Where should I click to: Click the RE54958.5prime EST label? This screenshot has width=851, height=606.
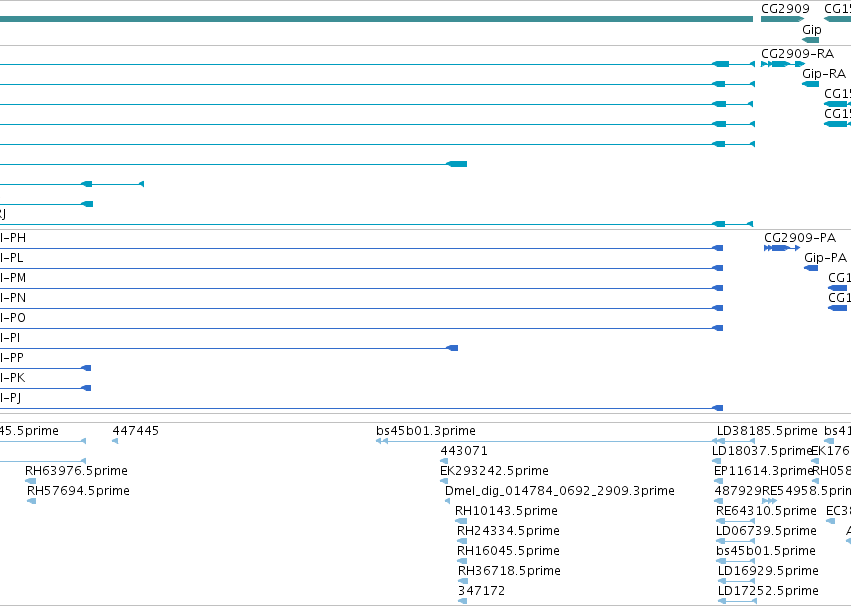806,491
